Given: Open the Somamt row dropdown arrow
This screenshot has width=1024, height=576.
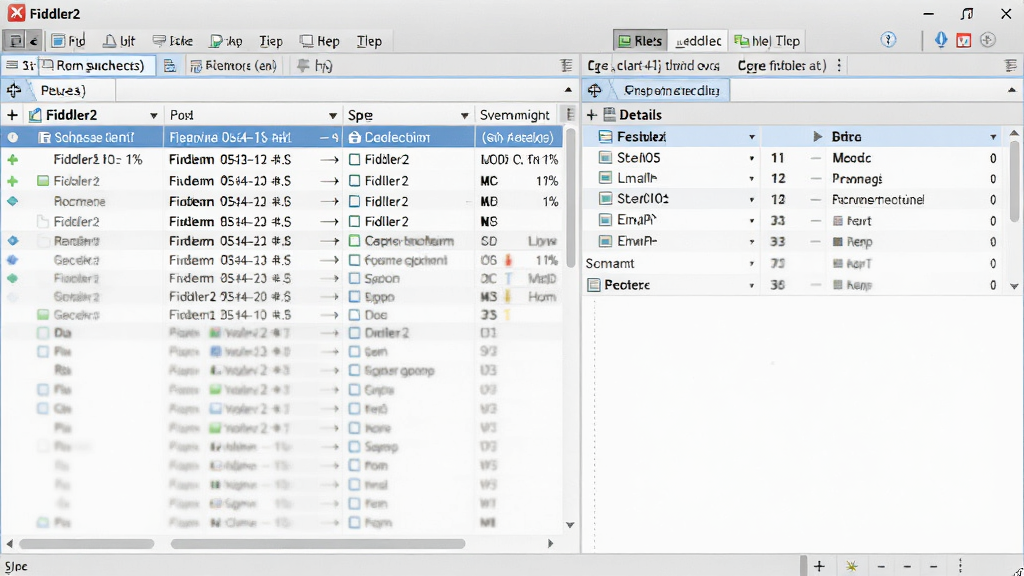Looking at the screenshot, I should point(752,264).
